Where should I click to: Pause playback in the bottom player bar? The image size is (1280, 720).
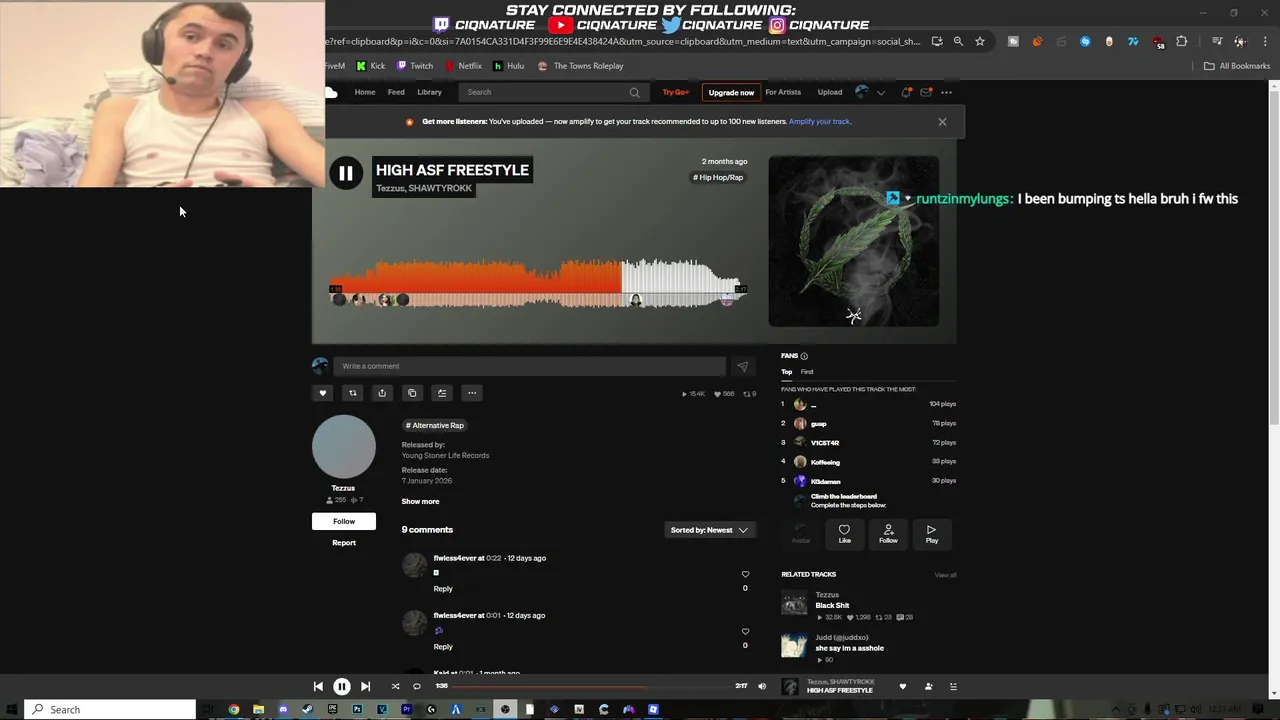coord(341,686)
